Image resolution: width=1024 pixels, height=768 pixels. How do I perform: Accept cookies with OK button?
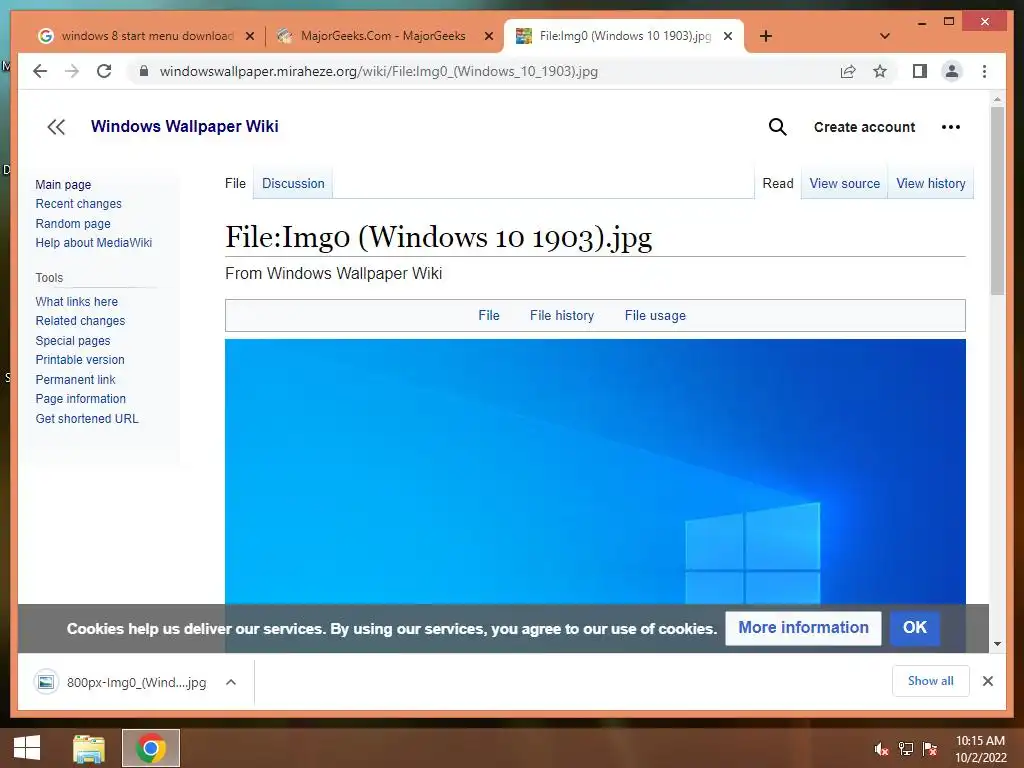[x=914, y=628]
